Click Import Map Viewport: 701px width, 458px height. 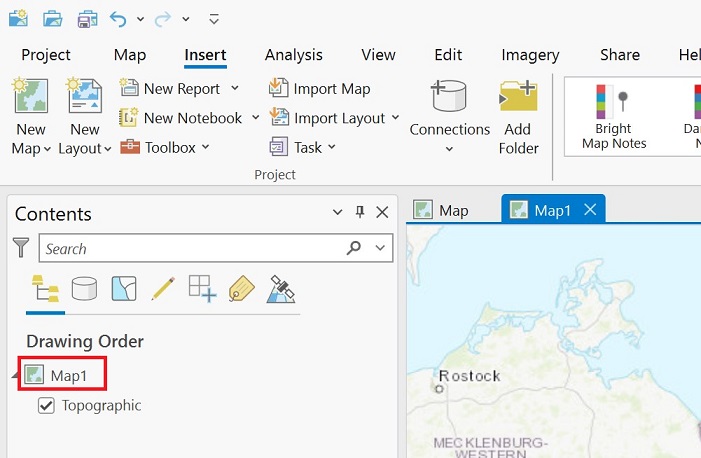tap(320, 89)
